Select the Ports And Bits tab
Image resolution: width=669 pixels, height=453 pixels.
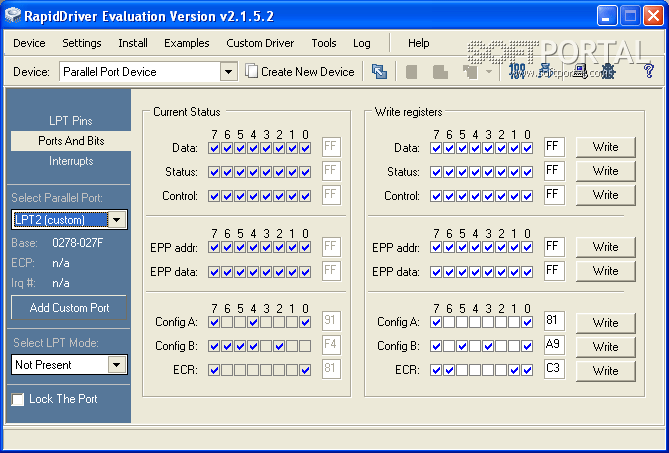point(71,141)
